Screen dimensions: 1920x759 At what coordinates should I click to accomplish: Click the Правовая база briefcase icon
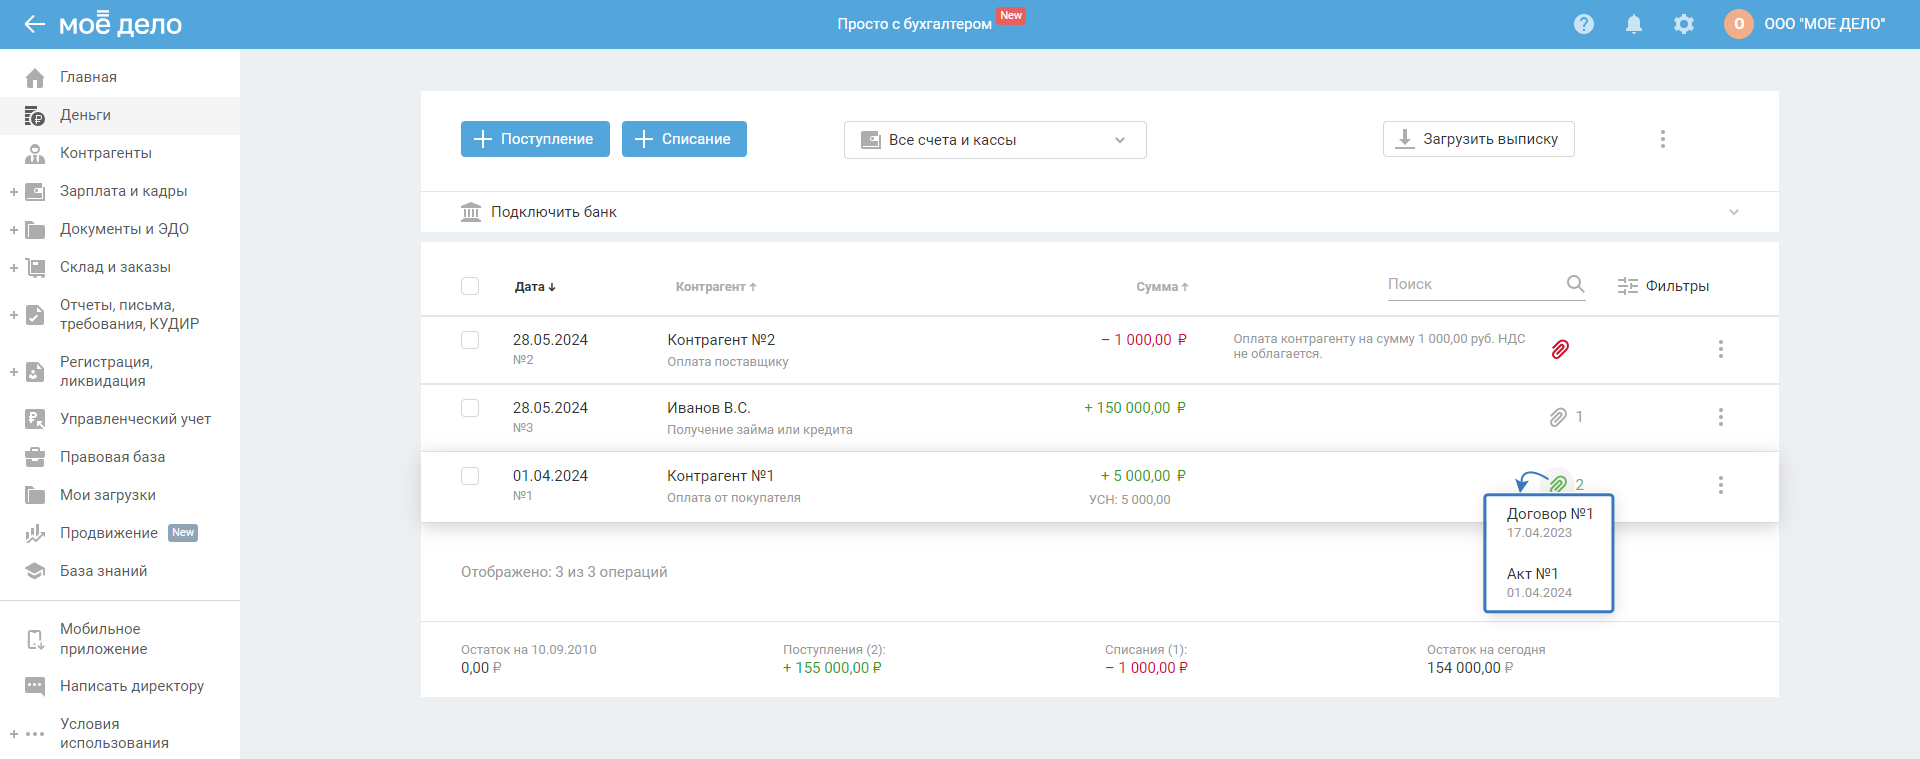[35, 457]
